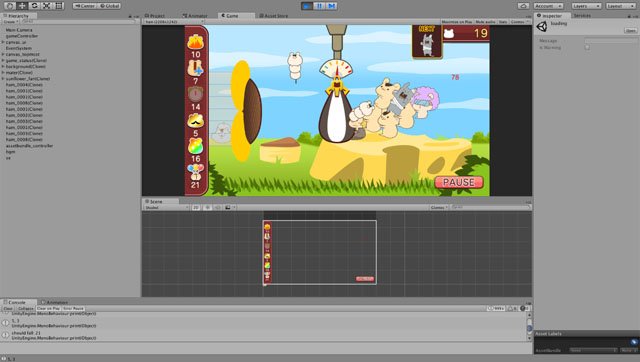Expand canvas_topmost in the Hierarchy
Image resolution: width=640 pixels, height=362 pixels.
click(3, 54)
